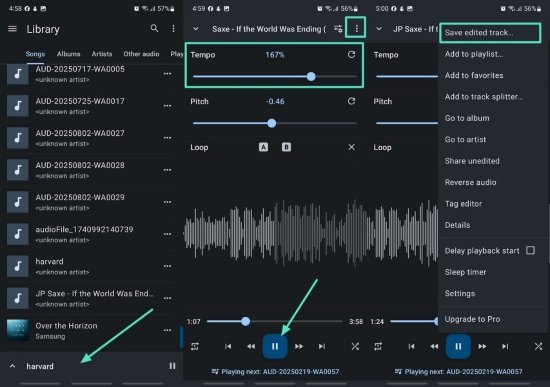550x387 pixels.
Task: Click the waveform in the middle player
Action: (x=275, y=233)
